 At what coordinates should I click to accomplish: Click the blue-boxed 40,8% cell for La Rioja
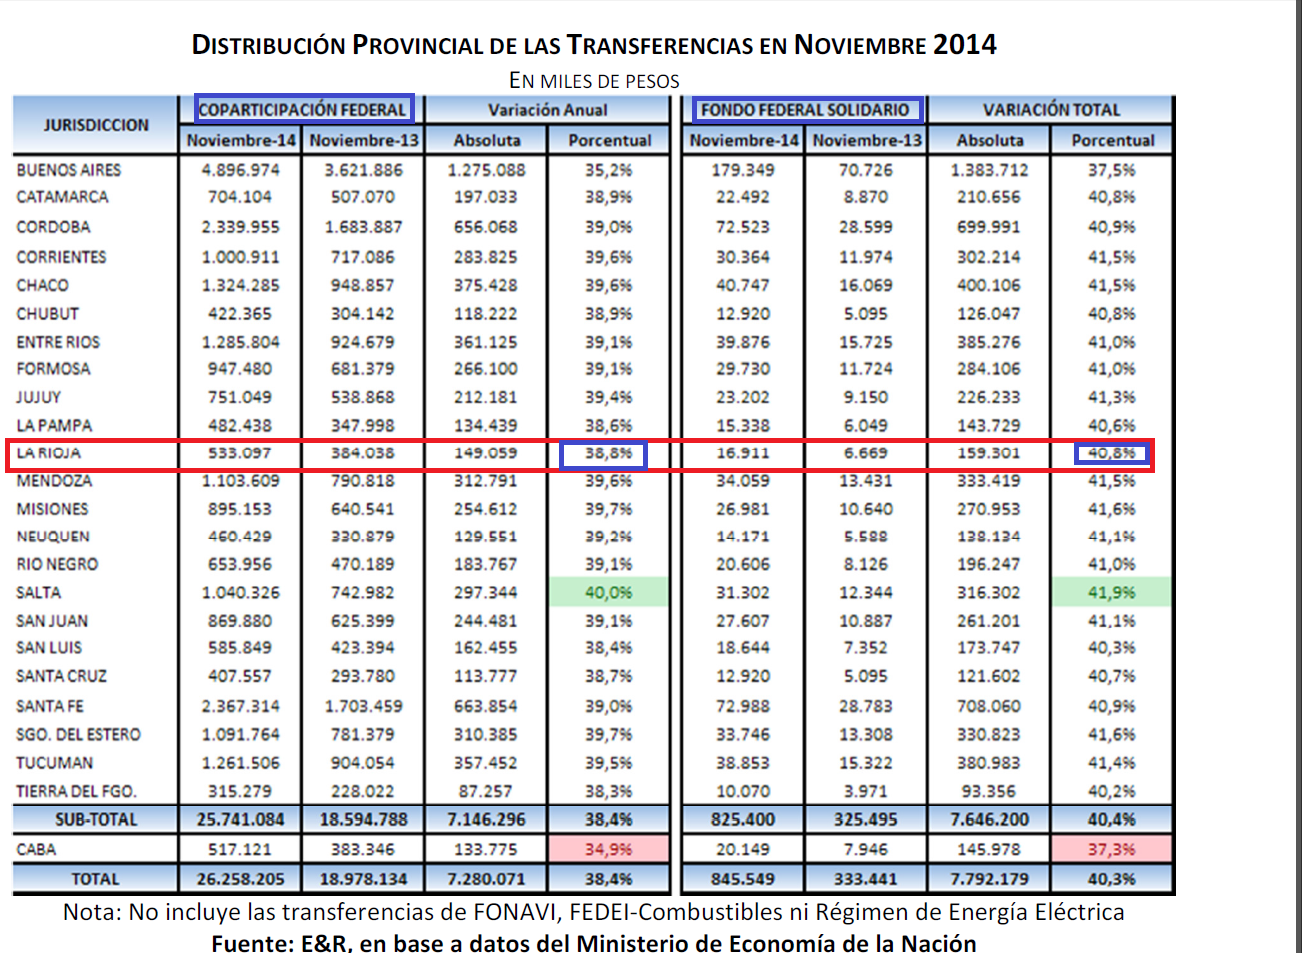coord(1111,454)
